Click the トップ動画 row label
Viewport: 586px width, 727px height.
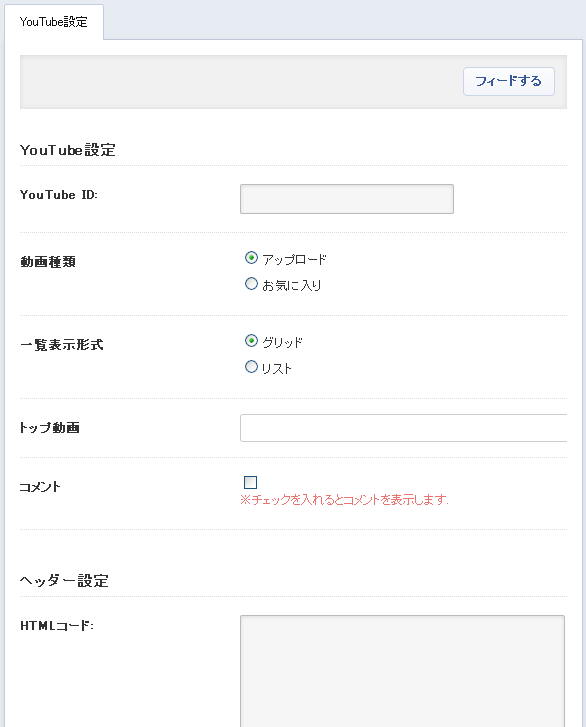tap(50, 427)
